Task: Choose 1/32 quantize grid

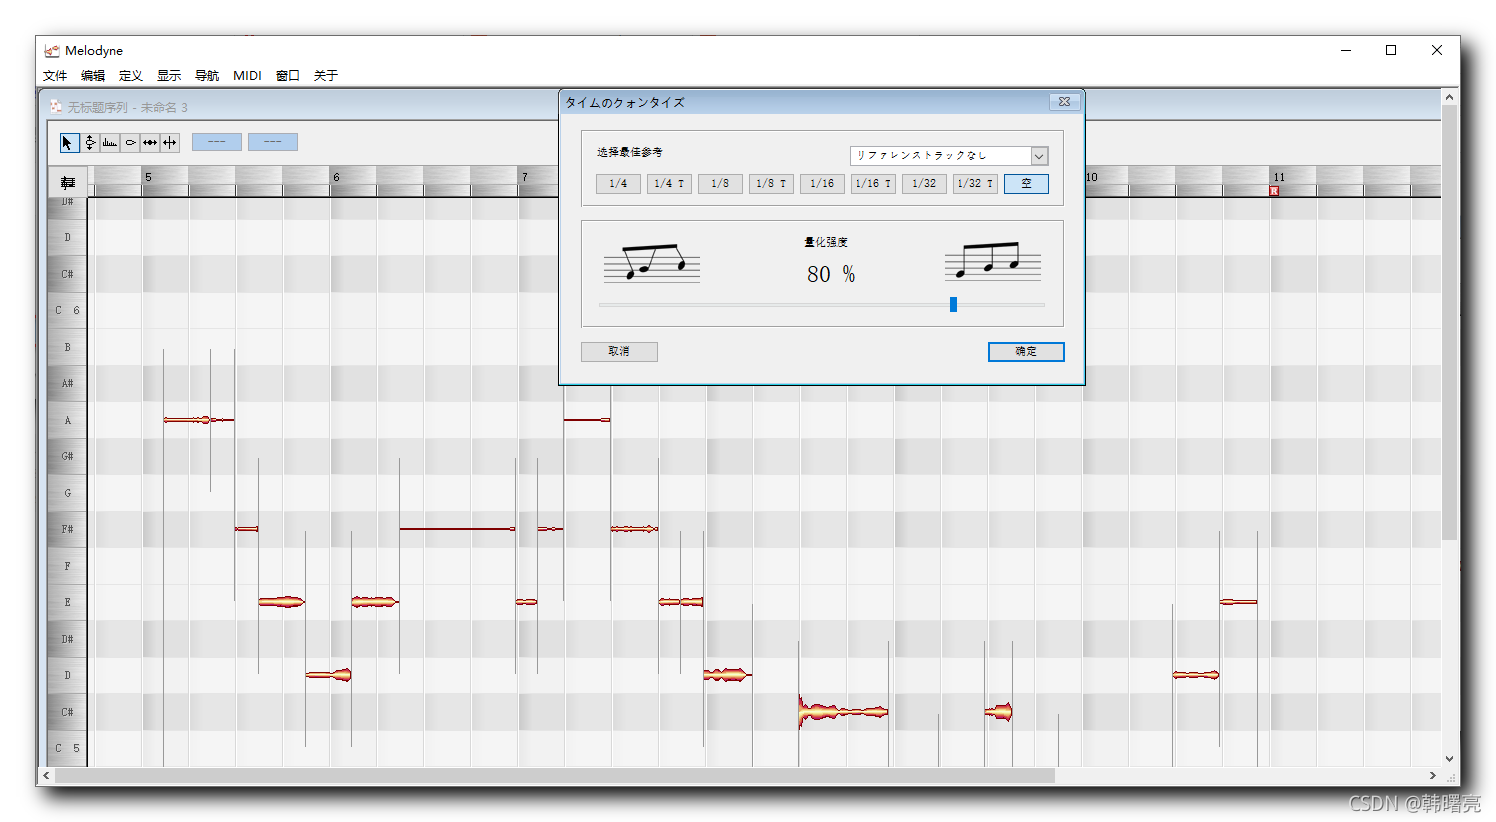Action: [924, 184]
